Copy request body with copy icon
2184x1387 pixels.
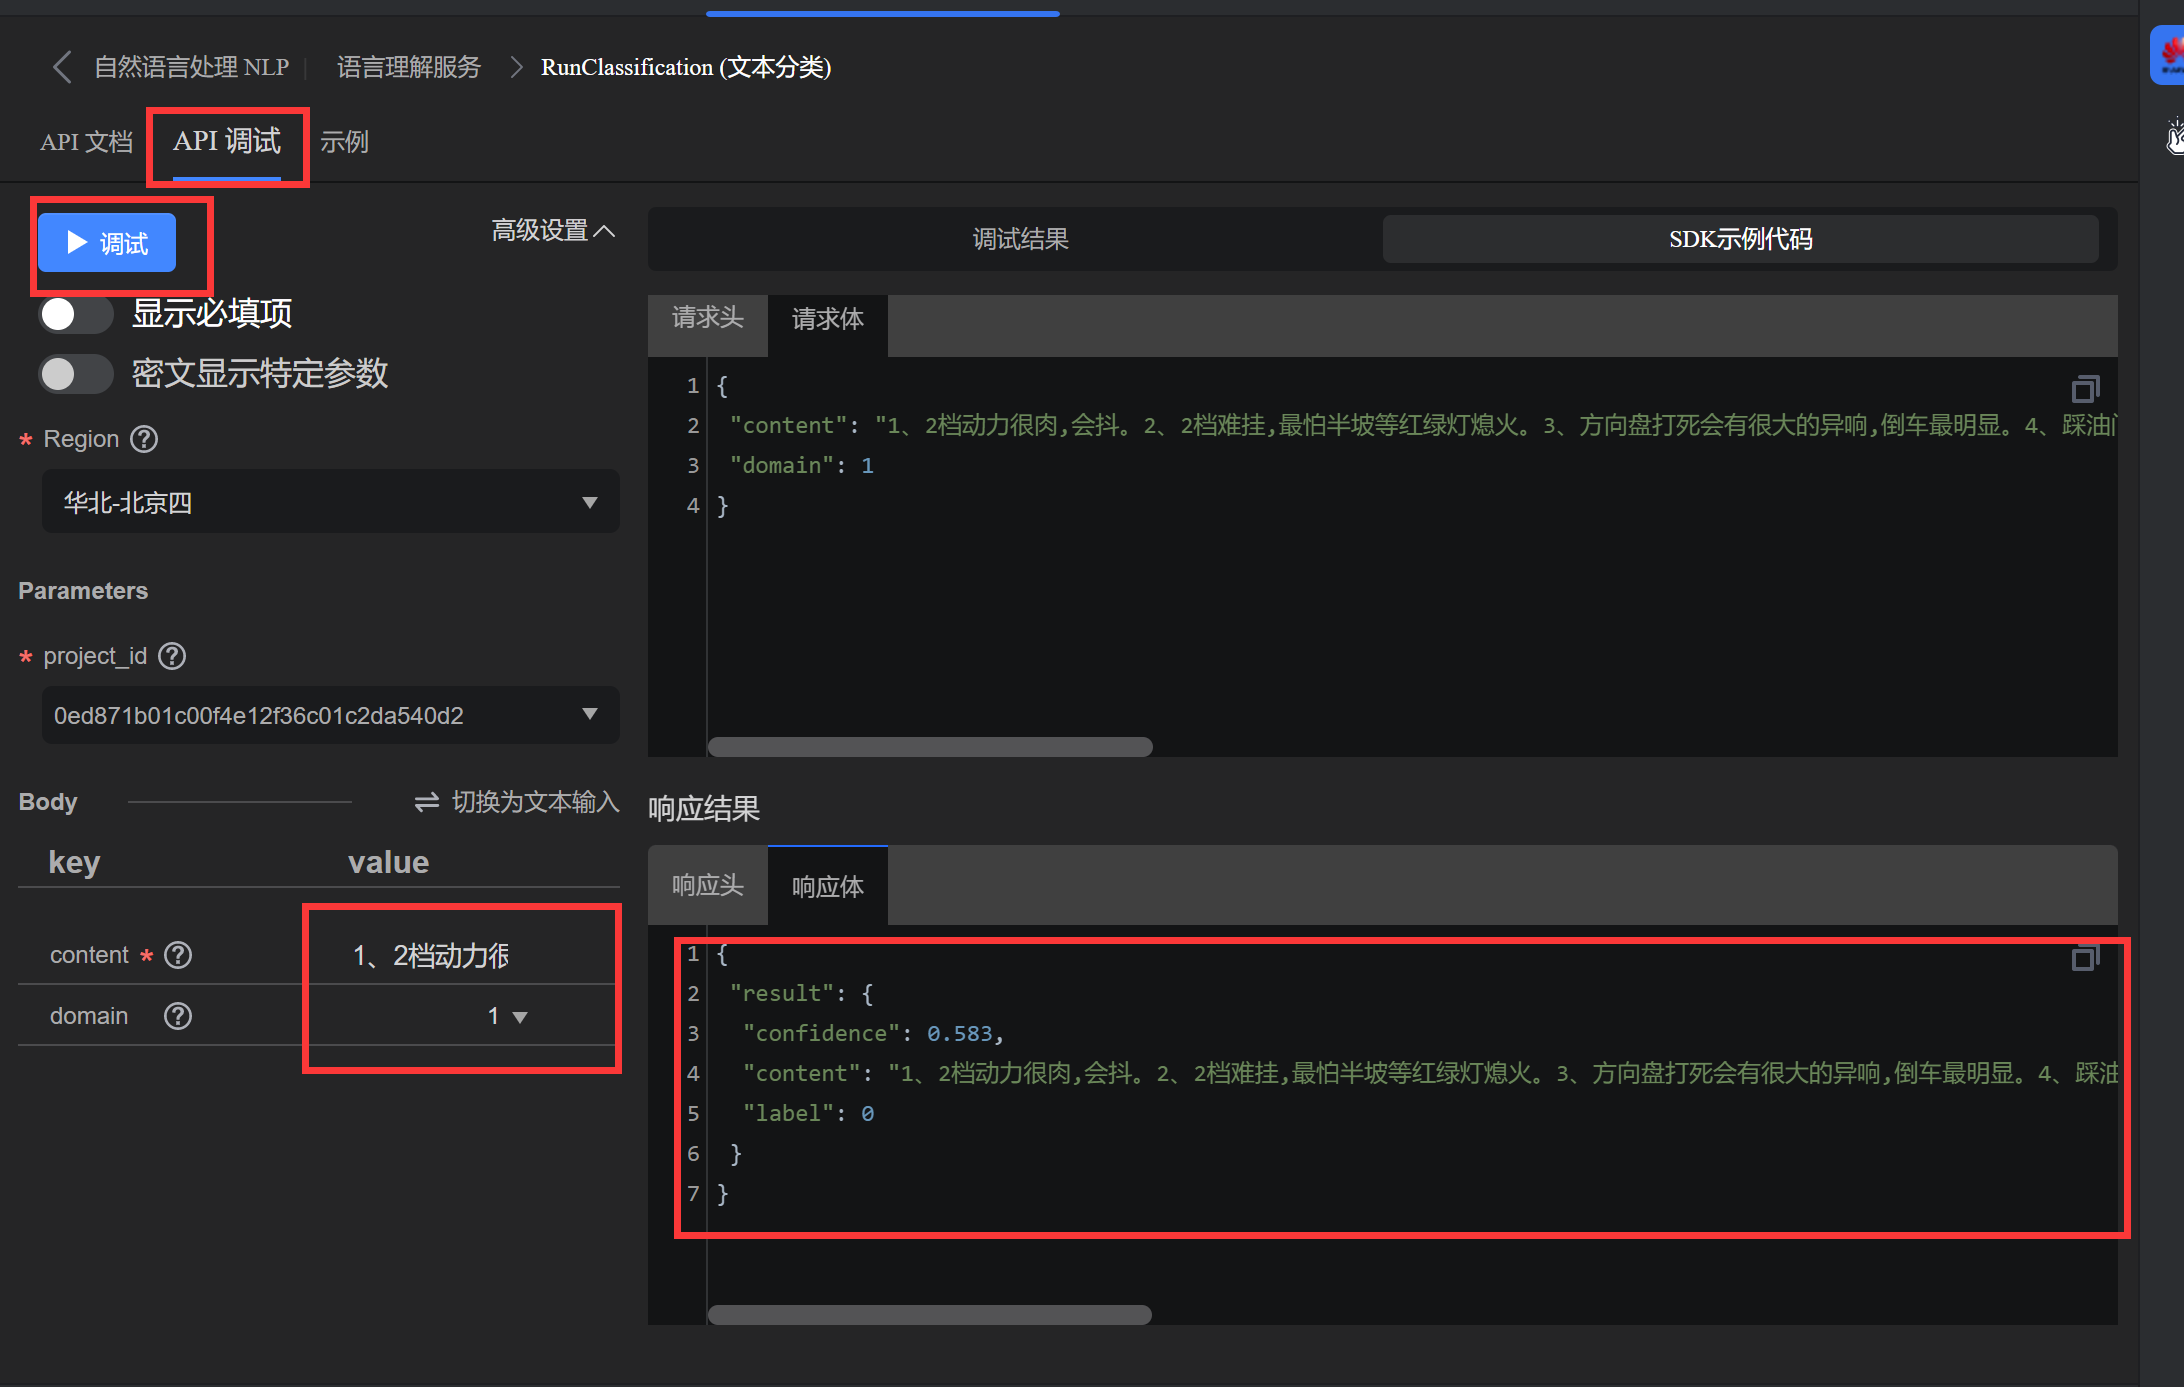[x=2085, y=389]
